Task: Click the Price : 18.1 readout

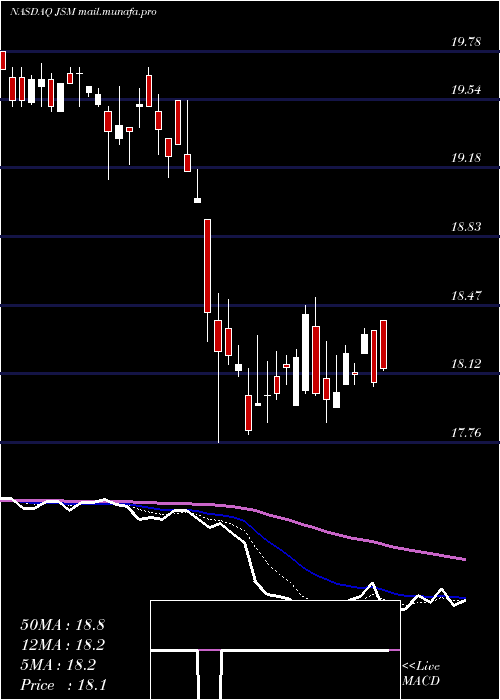Action: [63, 685]
